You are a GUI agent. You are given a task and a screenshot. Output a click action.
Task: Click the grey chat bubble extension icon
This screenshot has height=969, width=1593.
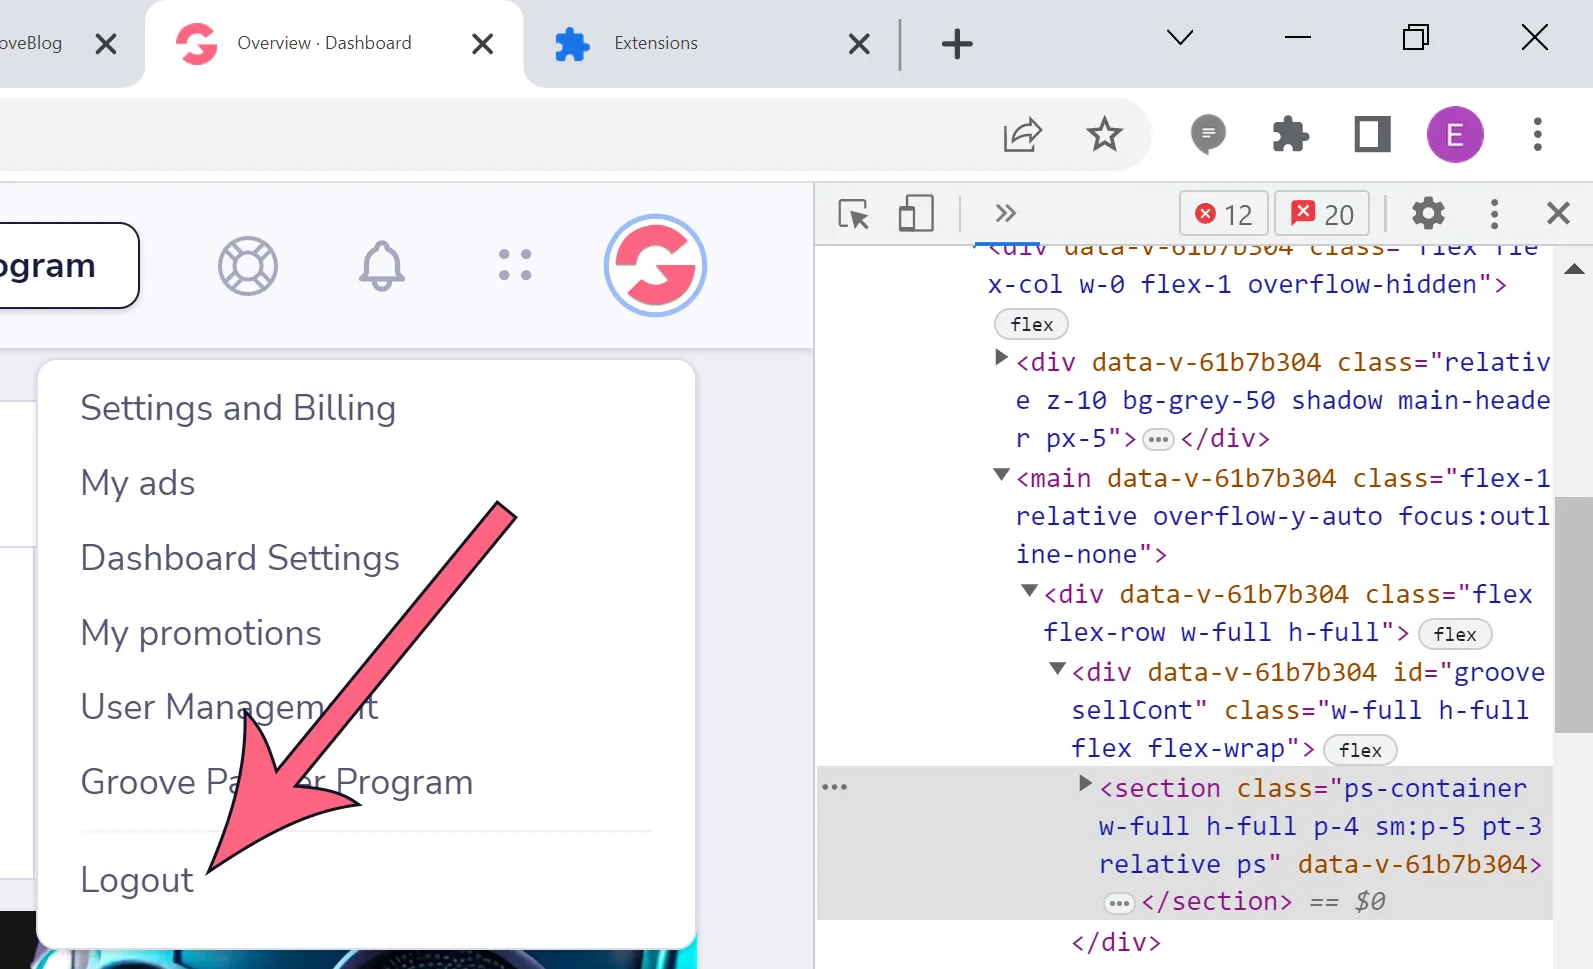[1208, 134]
